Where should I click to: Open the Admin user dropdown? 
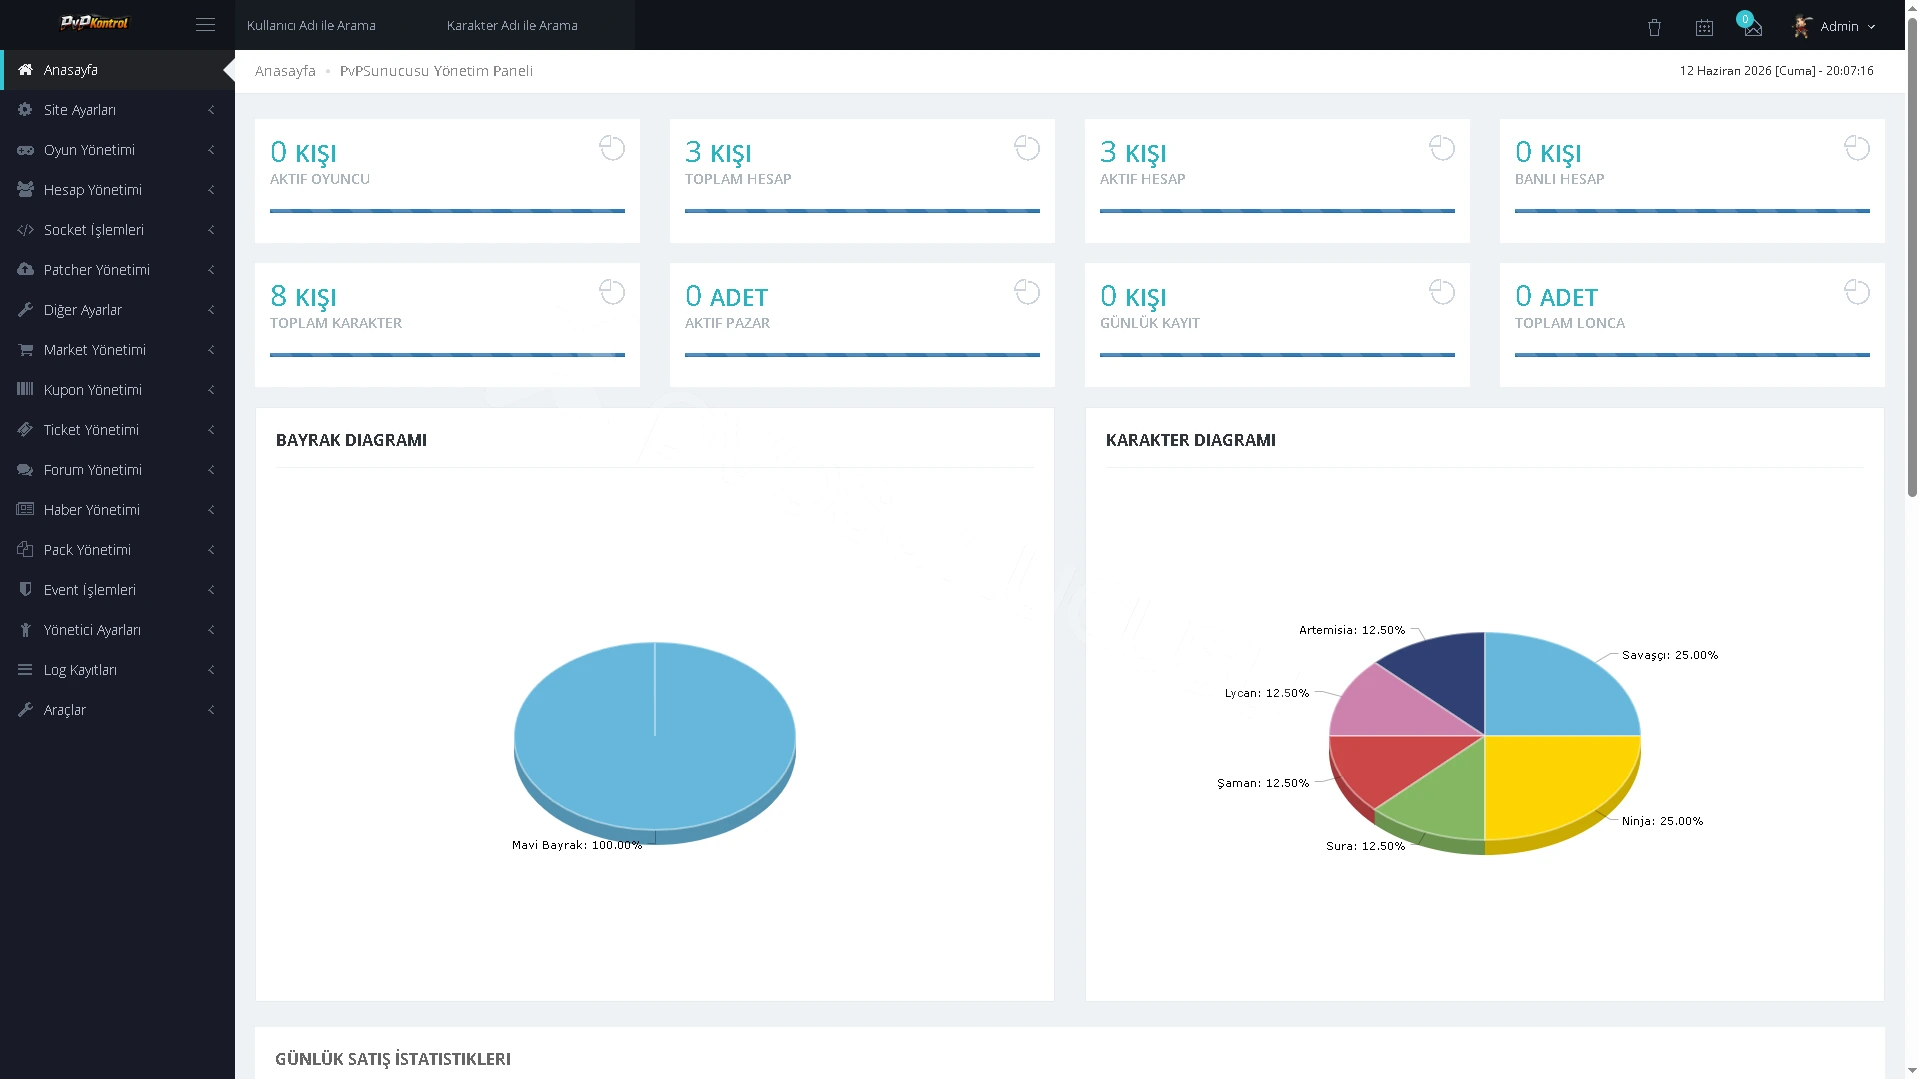tap(1834, 26)
